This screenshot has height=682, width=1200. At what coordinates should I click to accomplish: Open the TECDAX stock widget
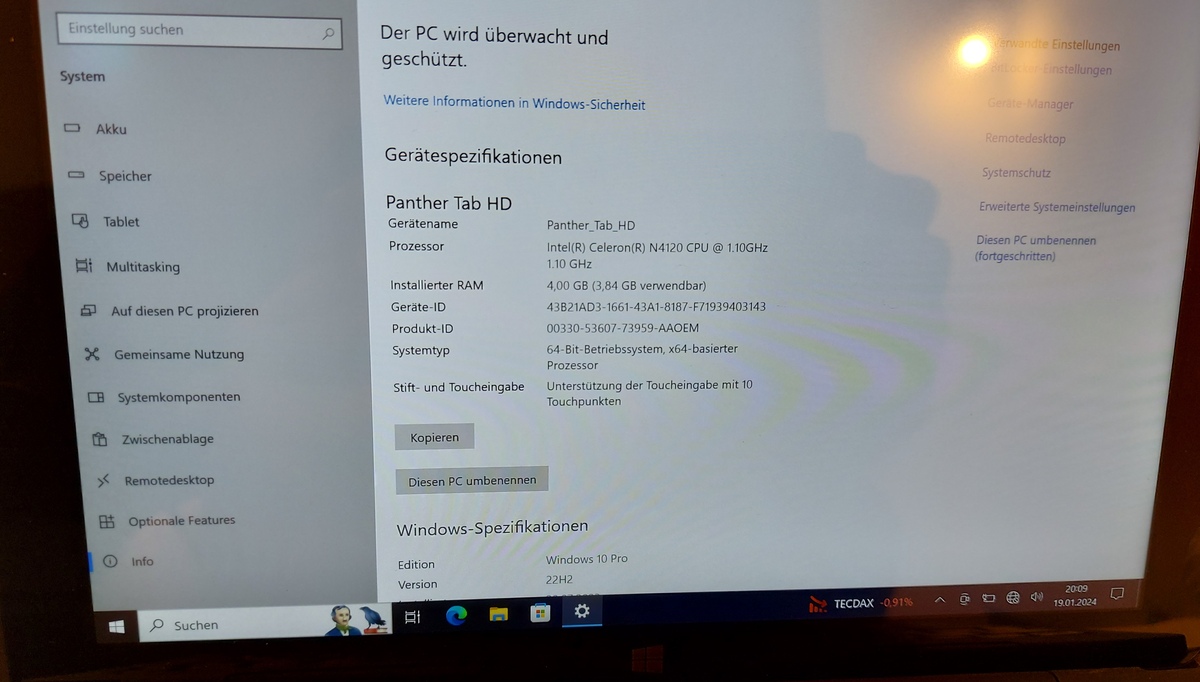pyautogui.click(x=860, y=603)
